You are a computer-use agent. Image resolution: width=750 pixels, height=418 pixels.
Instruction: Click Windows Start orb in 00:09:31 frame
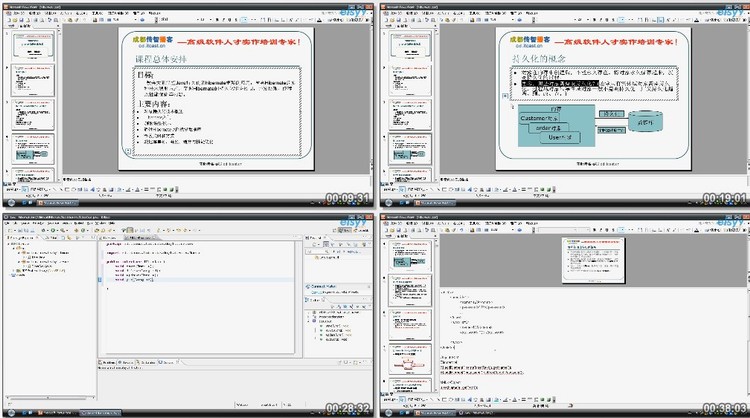coord(11,203)
